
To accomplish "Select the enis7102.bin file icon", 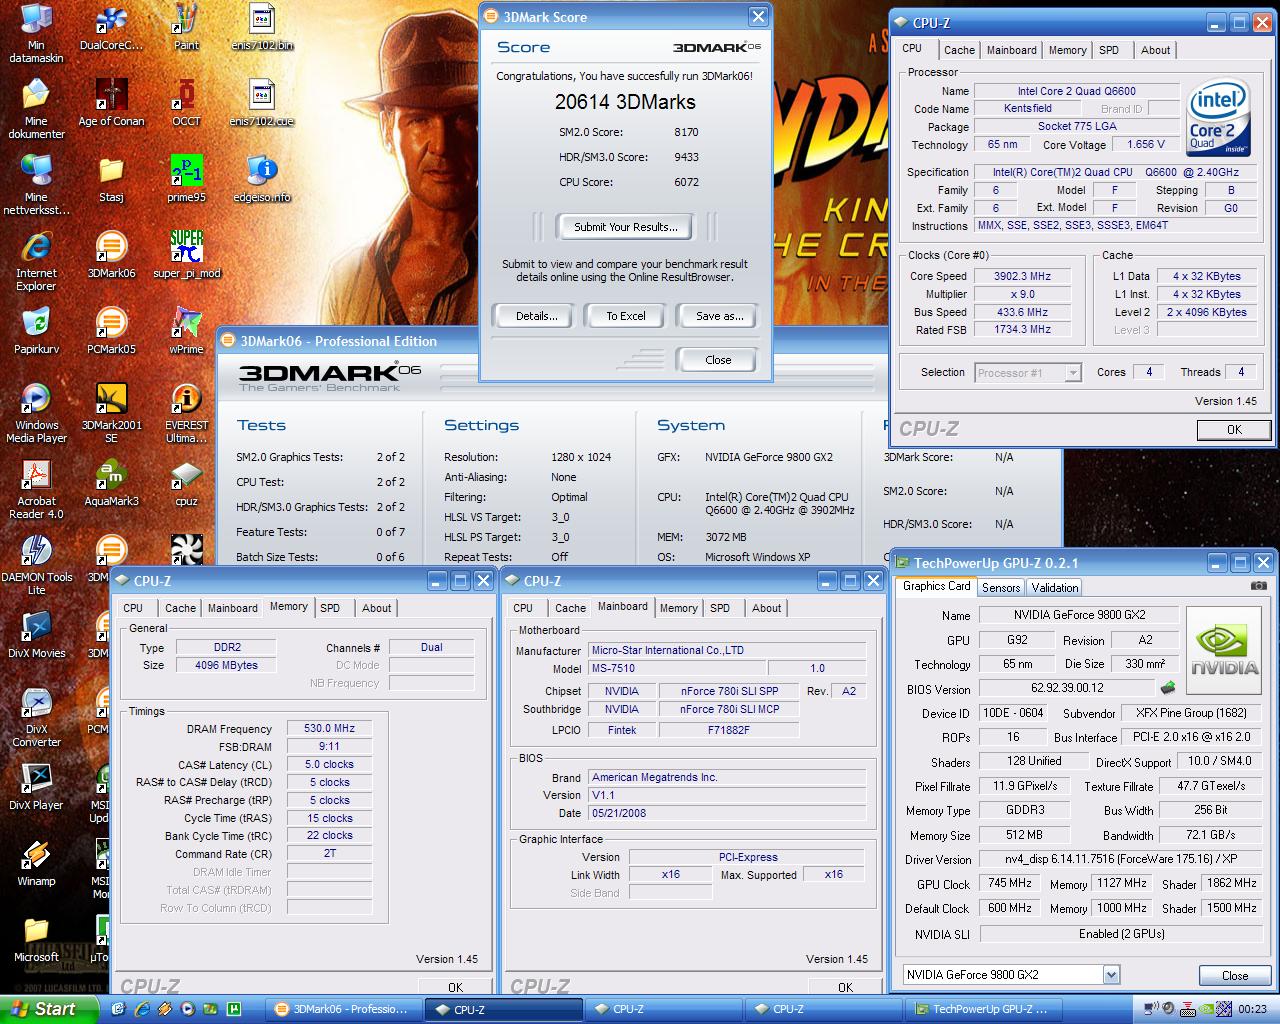I will [261, 27].
